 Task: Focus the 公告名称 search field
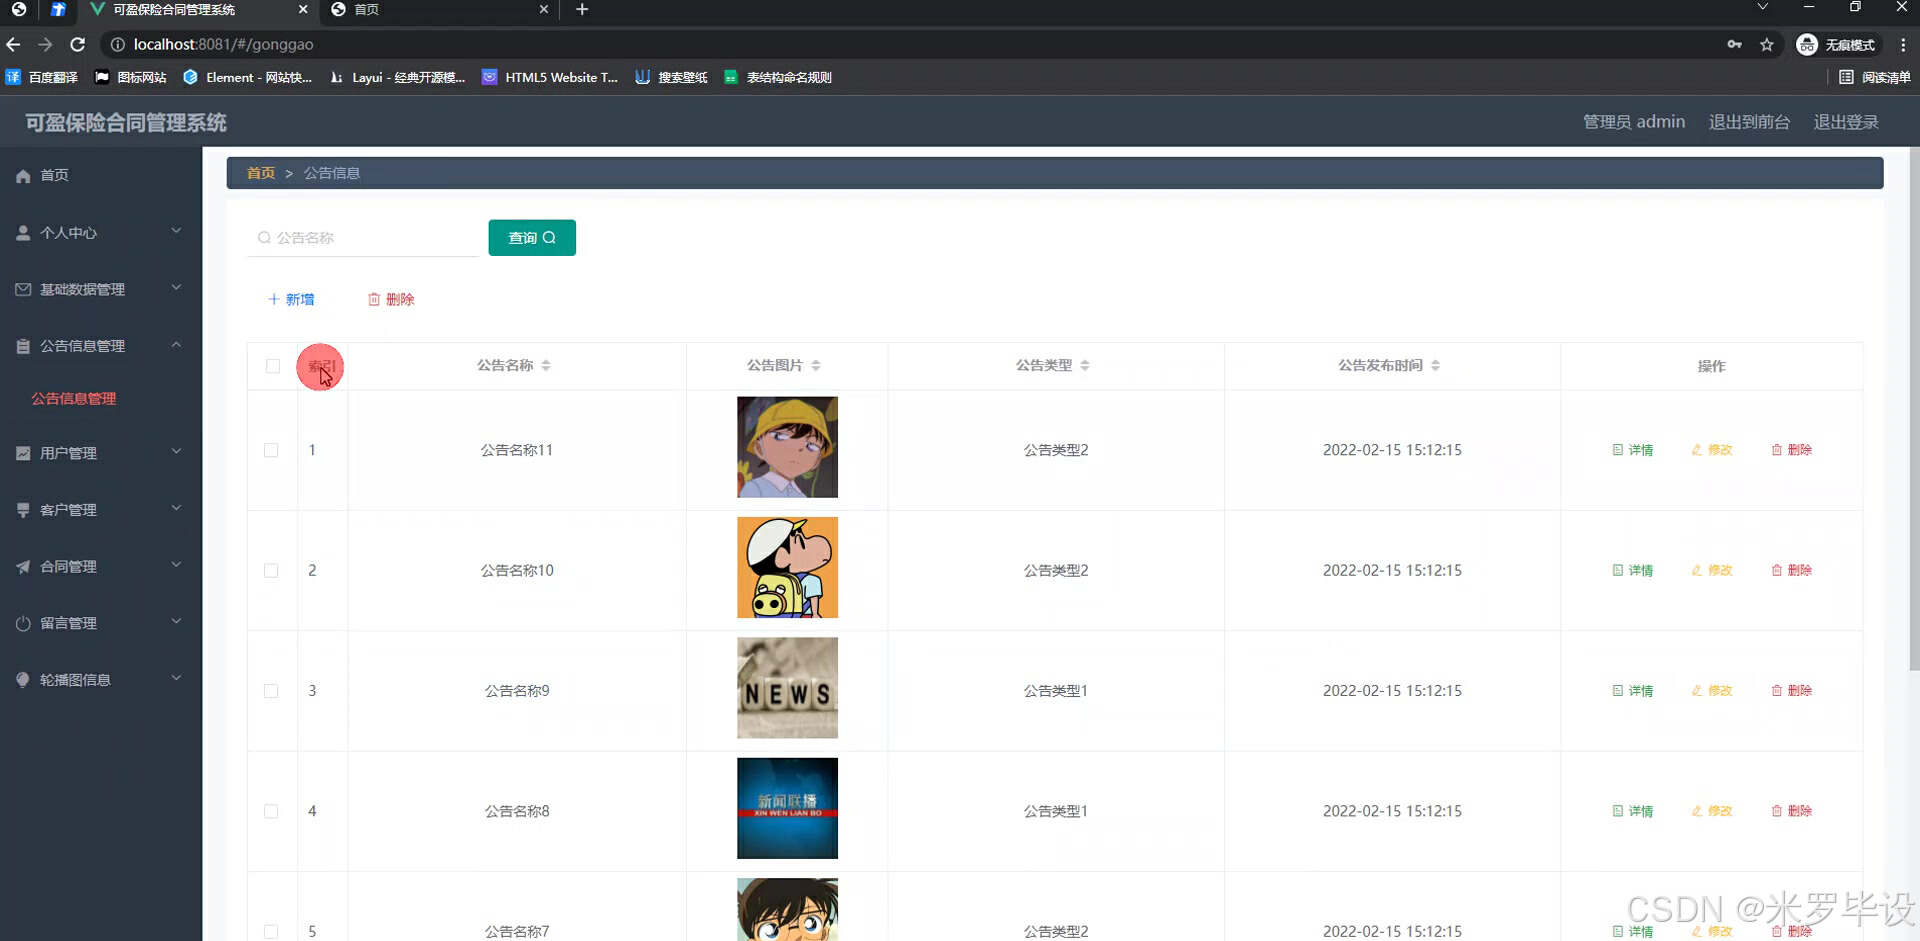pos(364,238)
